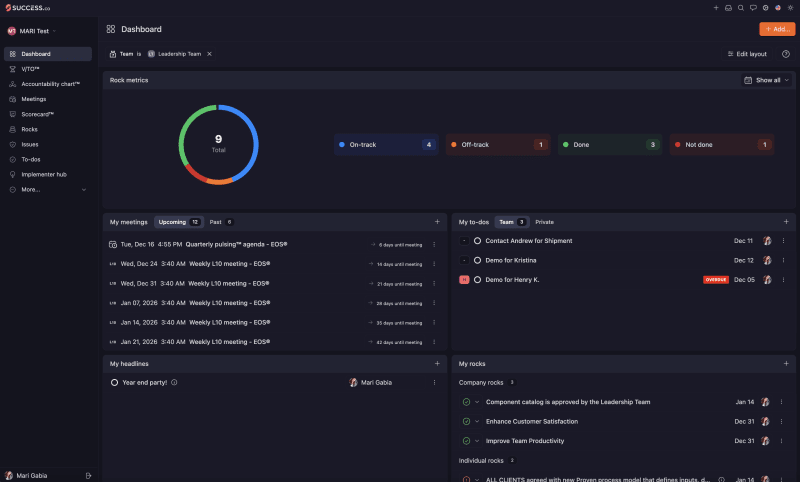Open options for Jan 07 Weekly L10 meeting
Screen dimensions: 800x482
434,303
